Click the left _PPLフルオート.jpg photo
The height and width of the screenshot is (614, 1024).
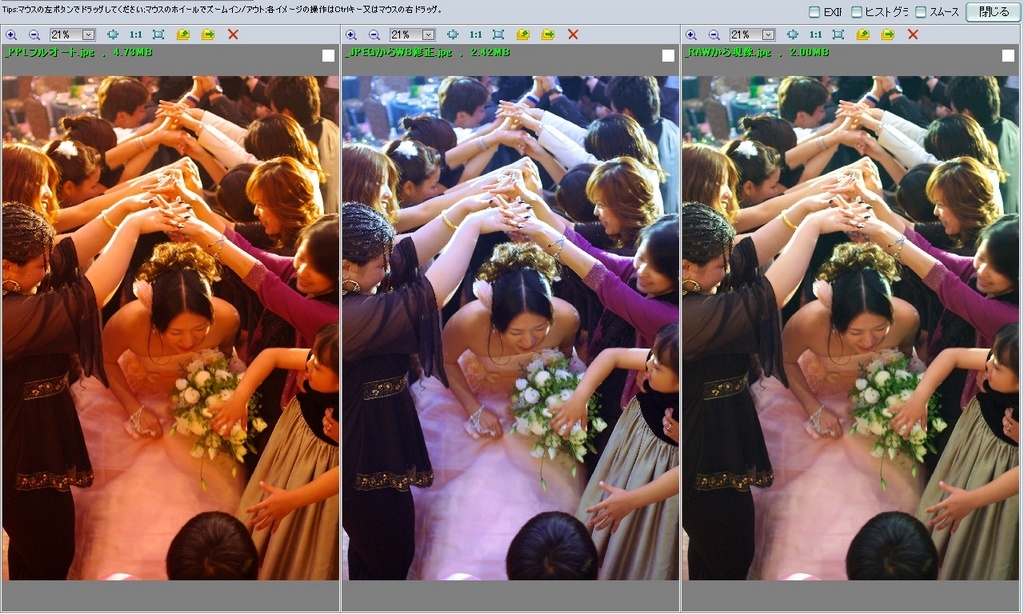tap(170, 328)
